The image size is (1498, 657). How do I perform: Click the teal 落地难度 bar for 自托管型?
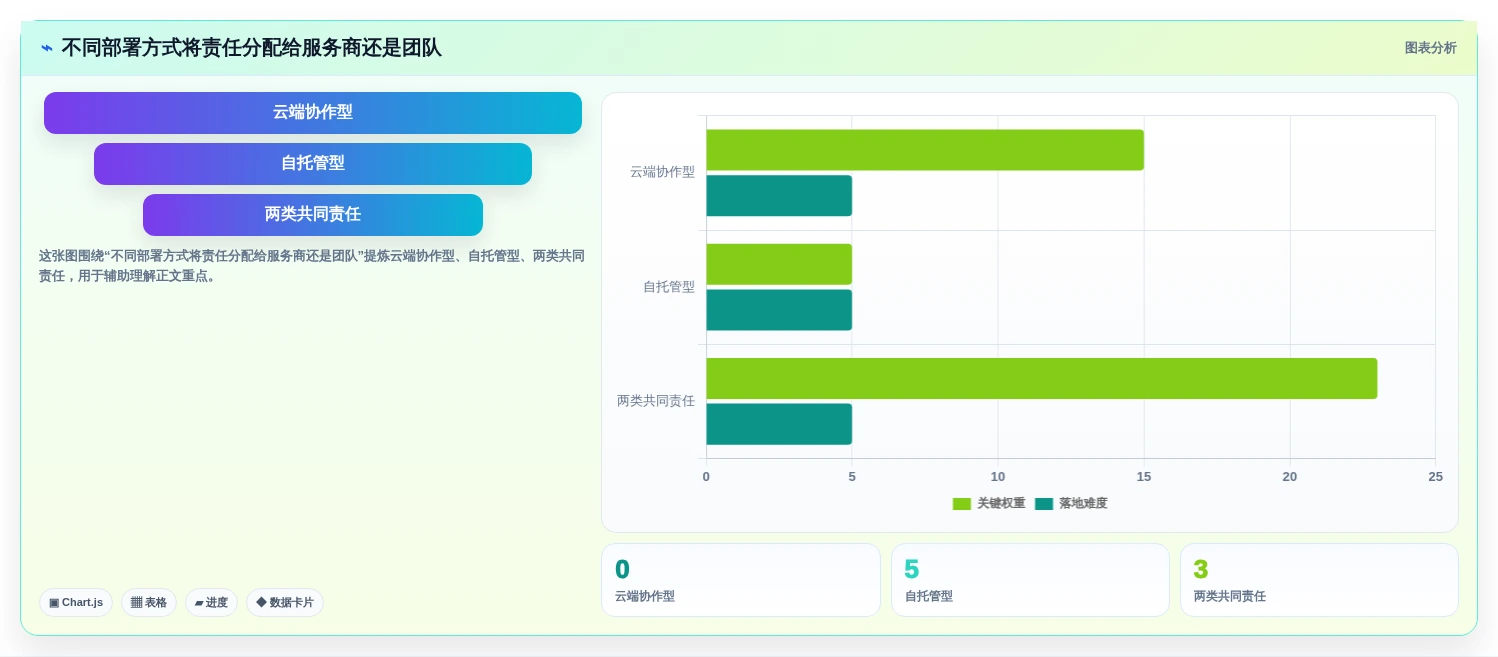coord(779,310)
